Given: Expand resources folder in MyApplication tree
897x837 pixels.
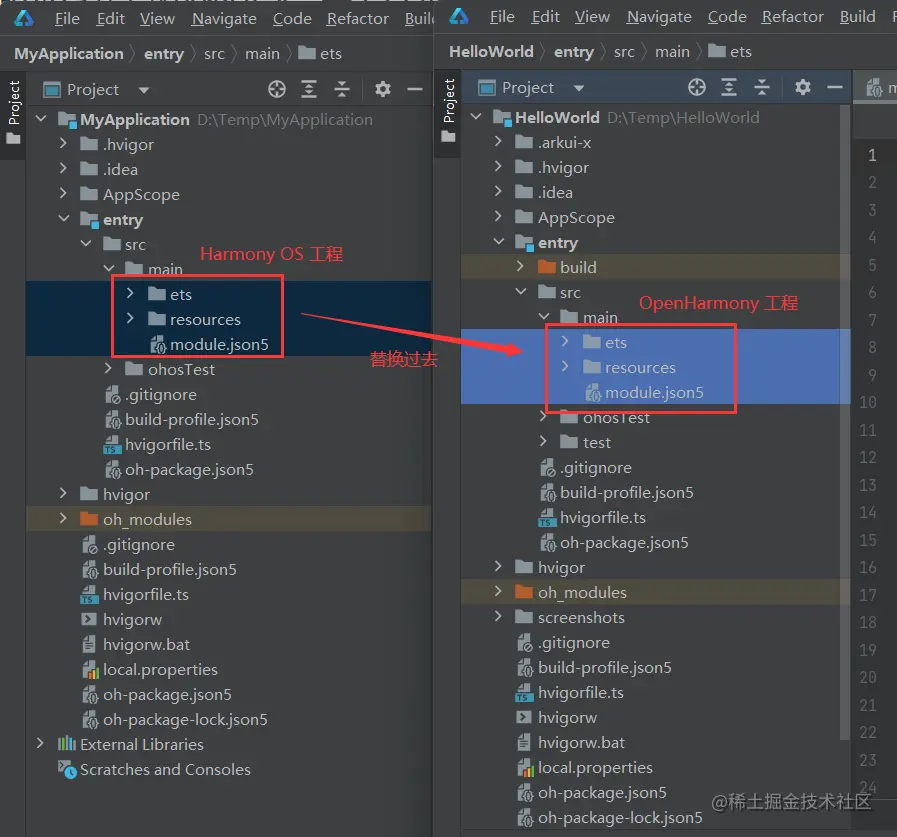Looking at the screenshot, I should [x=130, y=318].
